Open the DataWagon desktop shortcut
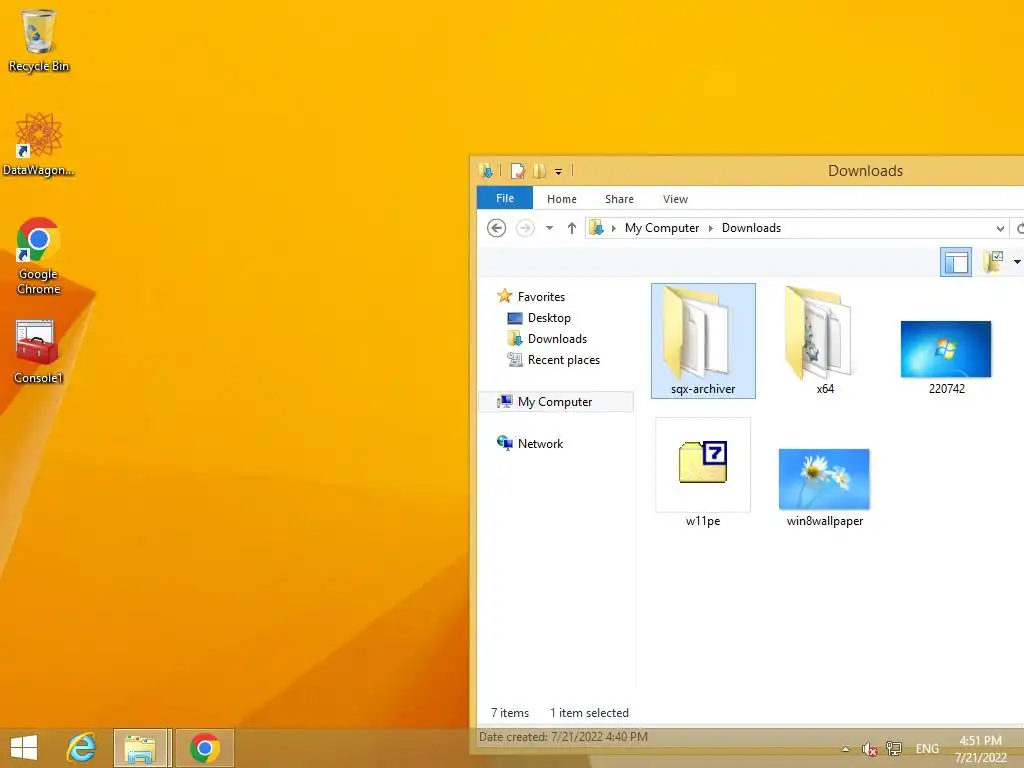The width and height of the screenshot is (1024, 768). point(39,144)
